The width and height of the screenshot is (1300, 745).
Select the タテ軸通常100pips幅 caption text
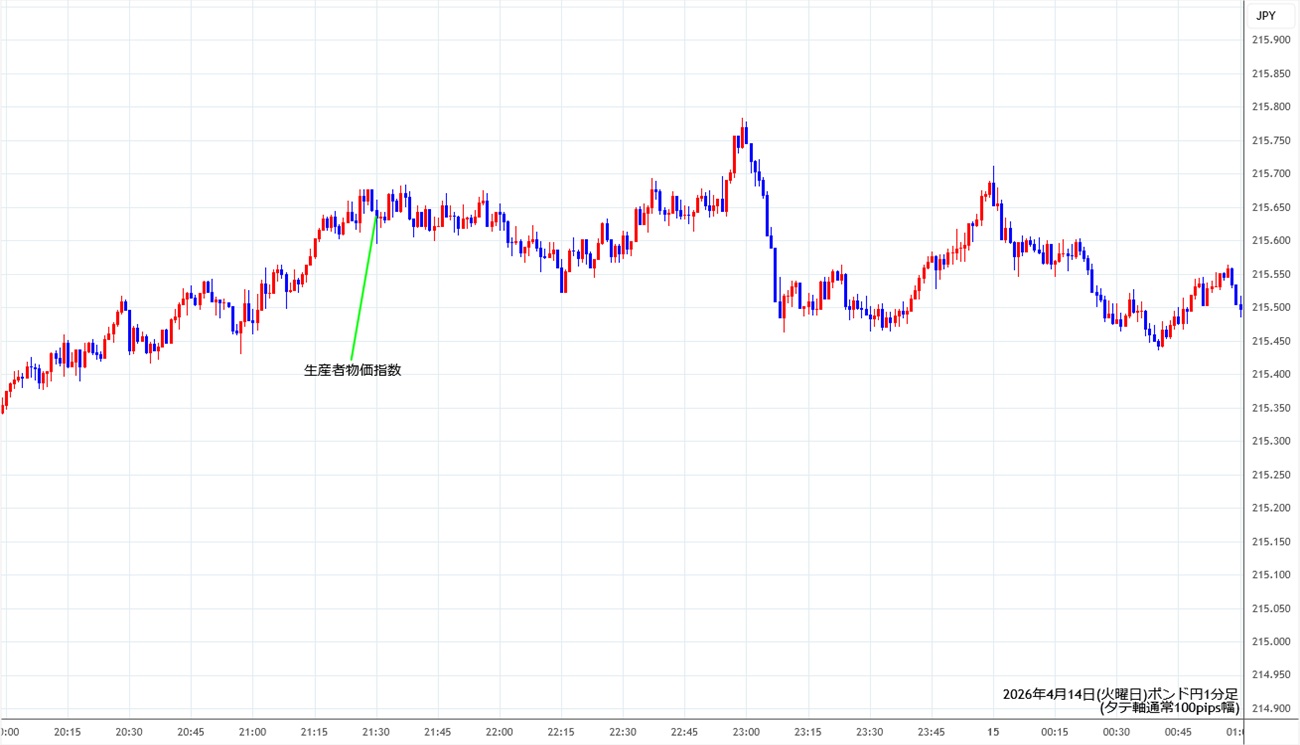pyautogui.click(x=1169, y=708)
